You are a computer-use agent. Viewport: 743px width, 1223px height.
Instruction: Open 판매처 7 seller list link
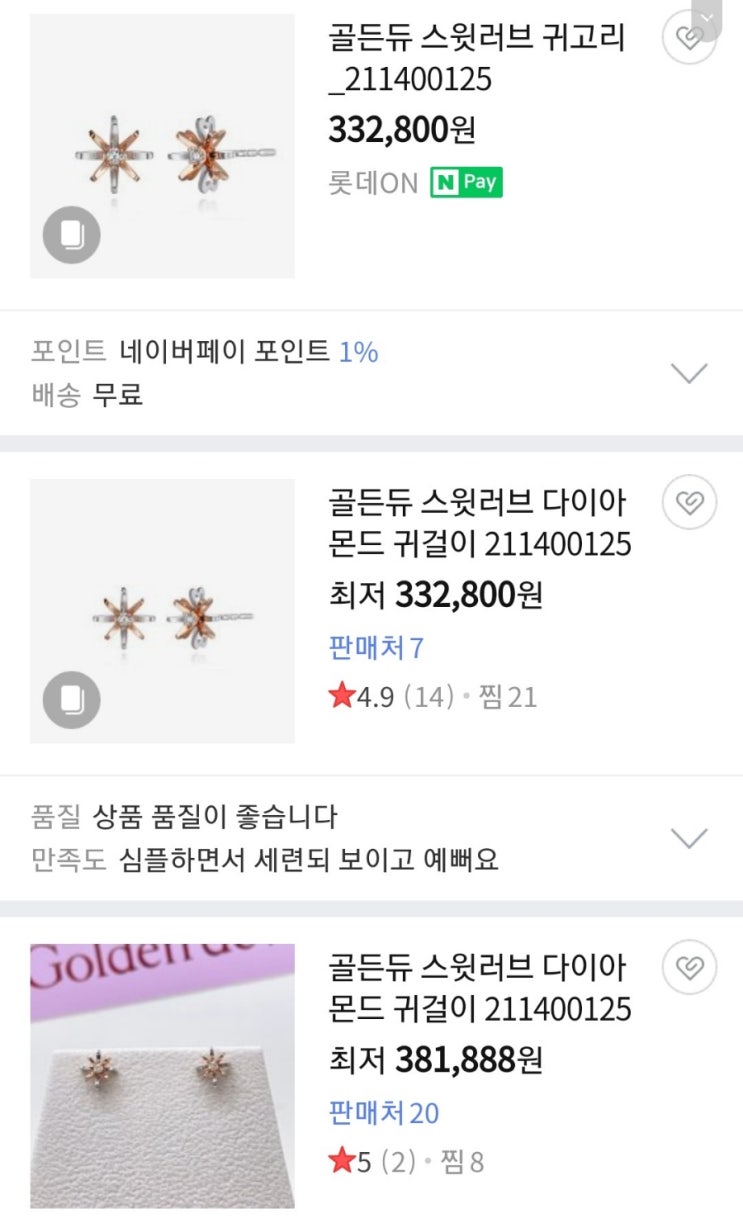(x=376, y=648)
